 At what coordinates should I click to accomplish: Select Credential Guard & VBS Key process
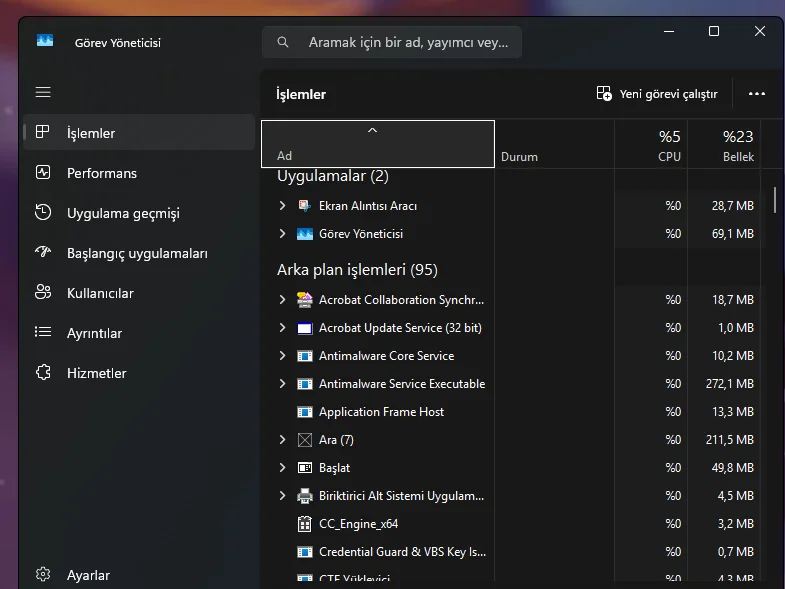click(x=403, y=552)
